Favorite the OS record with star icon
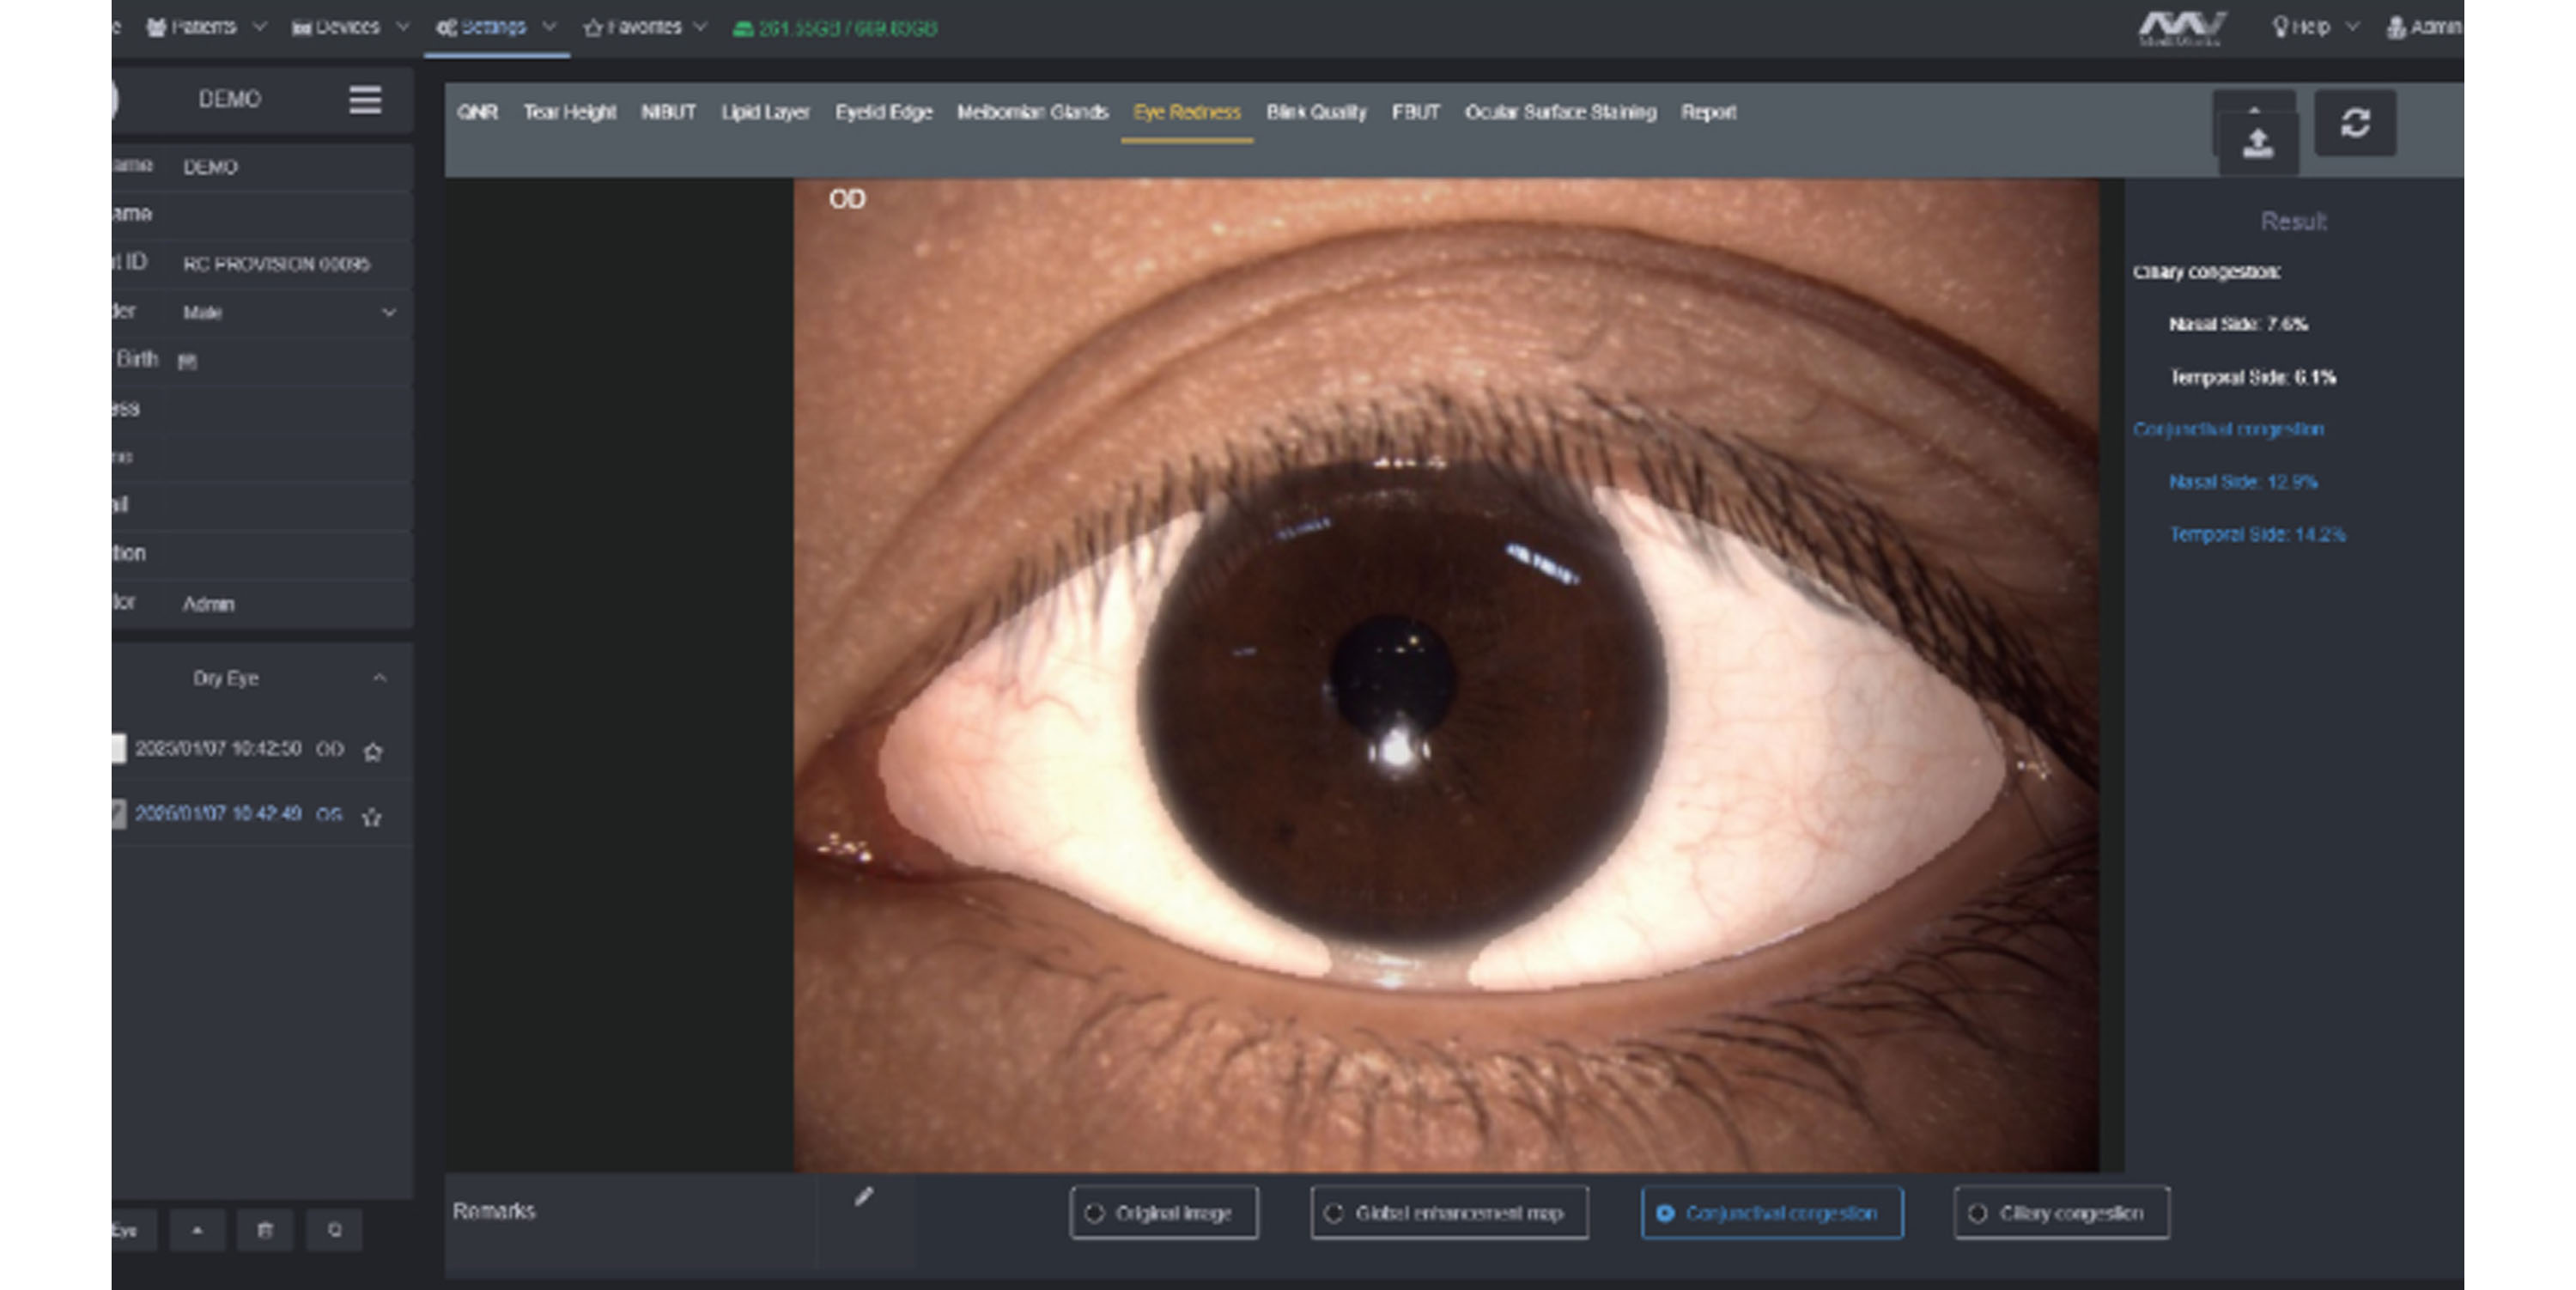The image size is (2576, 1290). click(371, 817)
